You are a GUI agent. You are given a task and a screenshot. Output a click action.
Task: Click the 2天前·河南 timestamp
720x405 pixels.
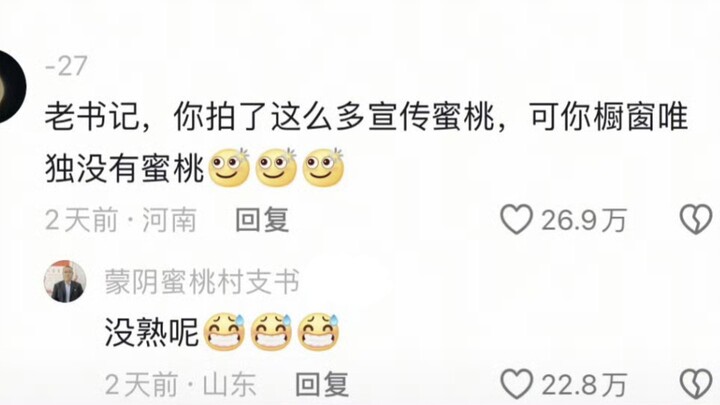[121, 220]
